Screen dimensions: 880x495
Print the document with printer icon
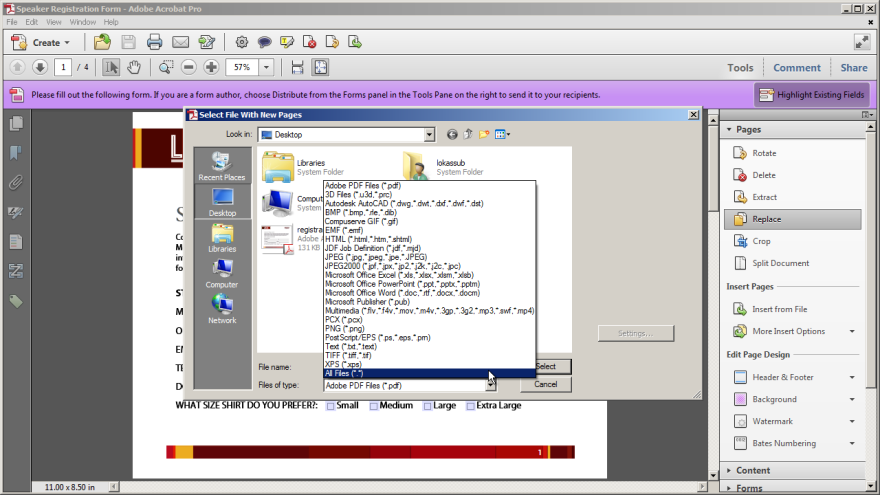pos(154,42)
